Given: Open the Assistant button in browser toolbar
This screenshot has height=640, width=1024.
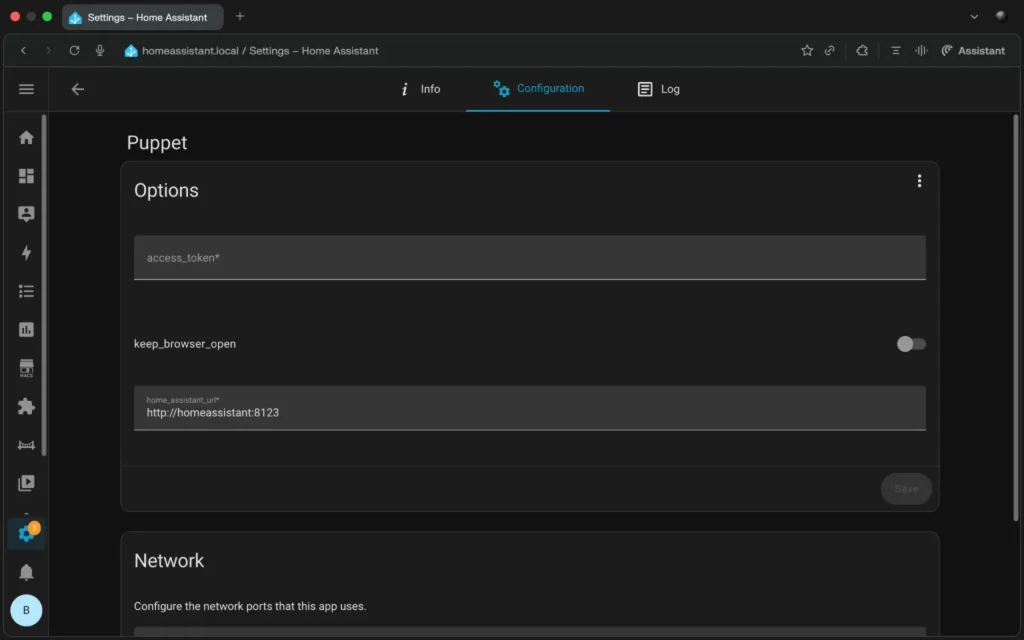Looking at the screenshot, I should [x=972, y=50].
